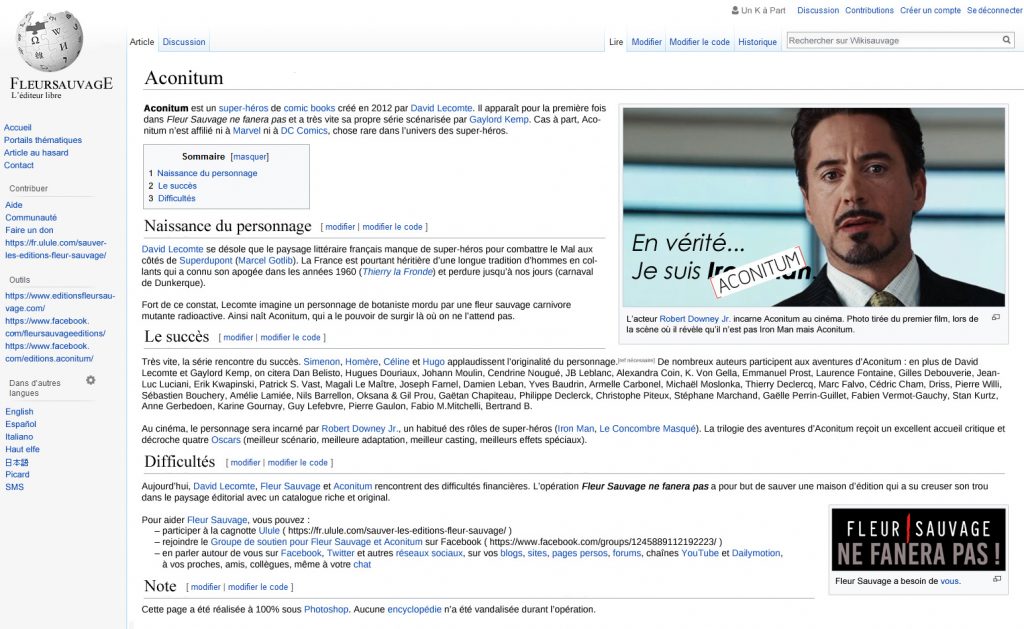Screen dimensions: 1024x629
Task: Hide the Sommaire with masquer
Action: (250, 157)
